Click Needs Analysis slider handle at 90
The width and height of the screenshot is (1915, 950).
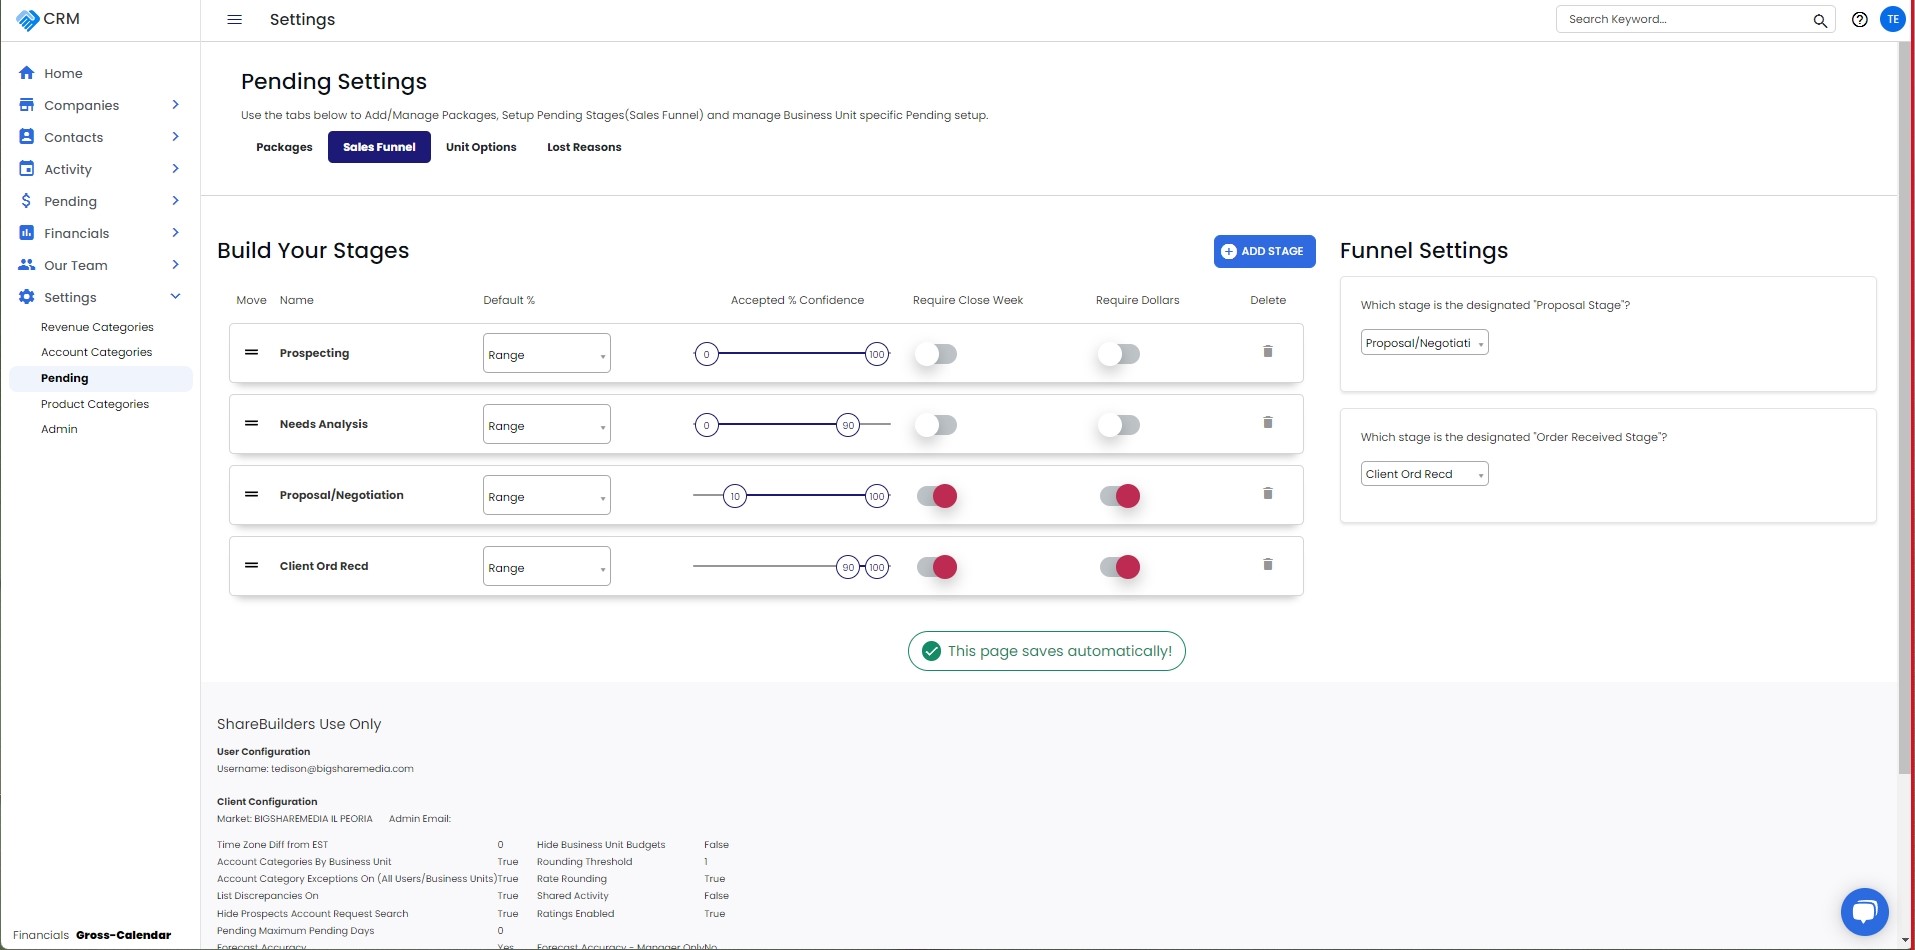click(x=848, y=425)
